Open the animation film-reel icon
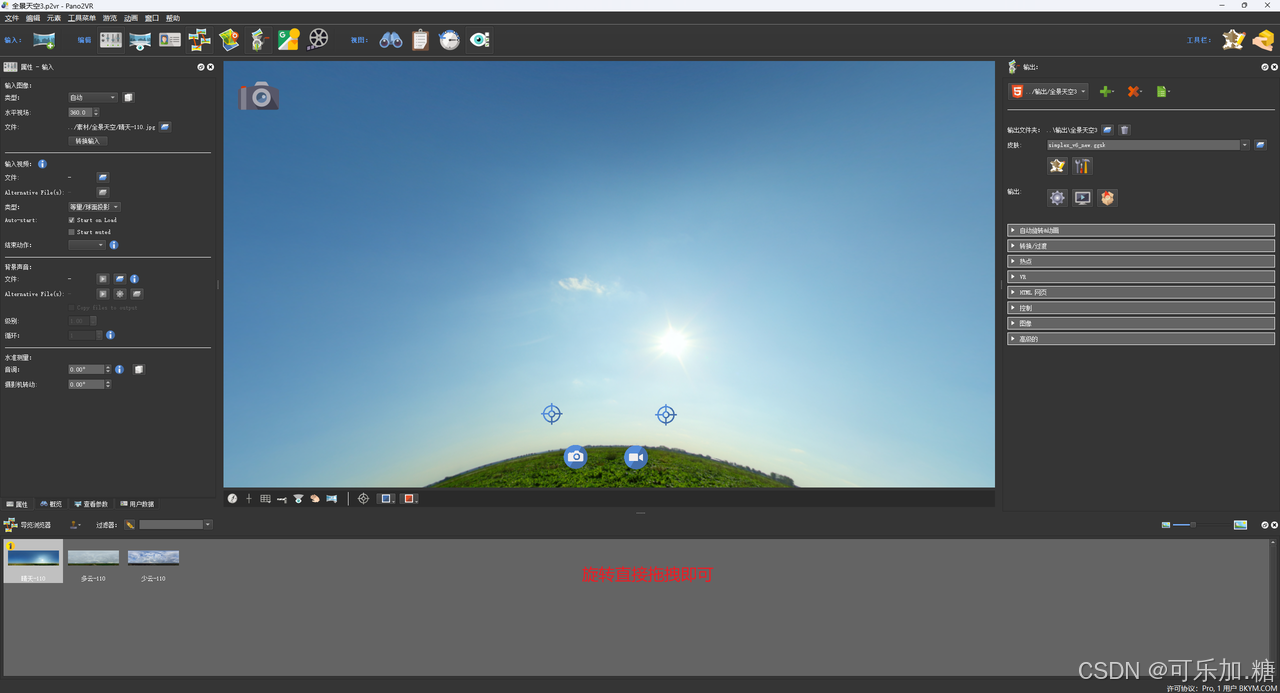 318,40
